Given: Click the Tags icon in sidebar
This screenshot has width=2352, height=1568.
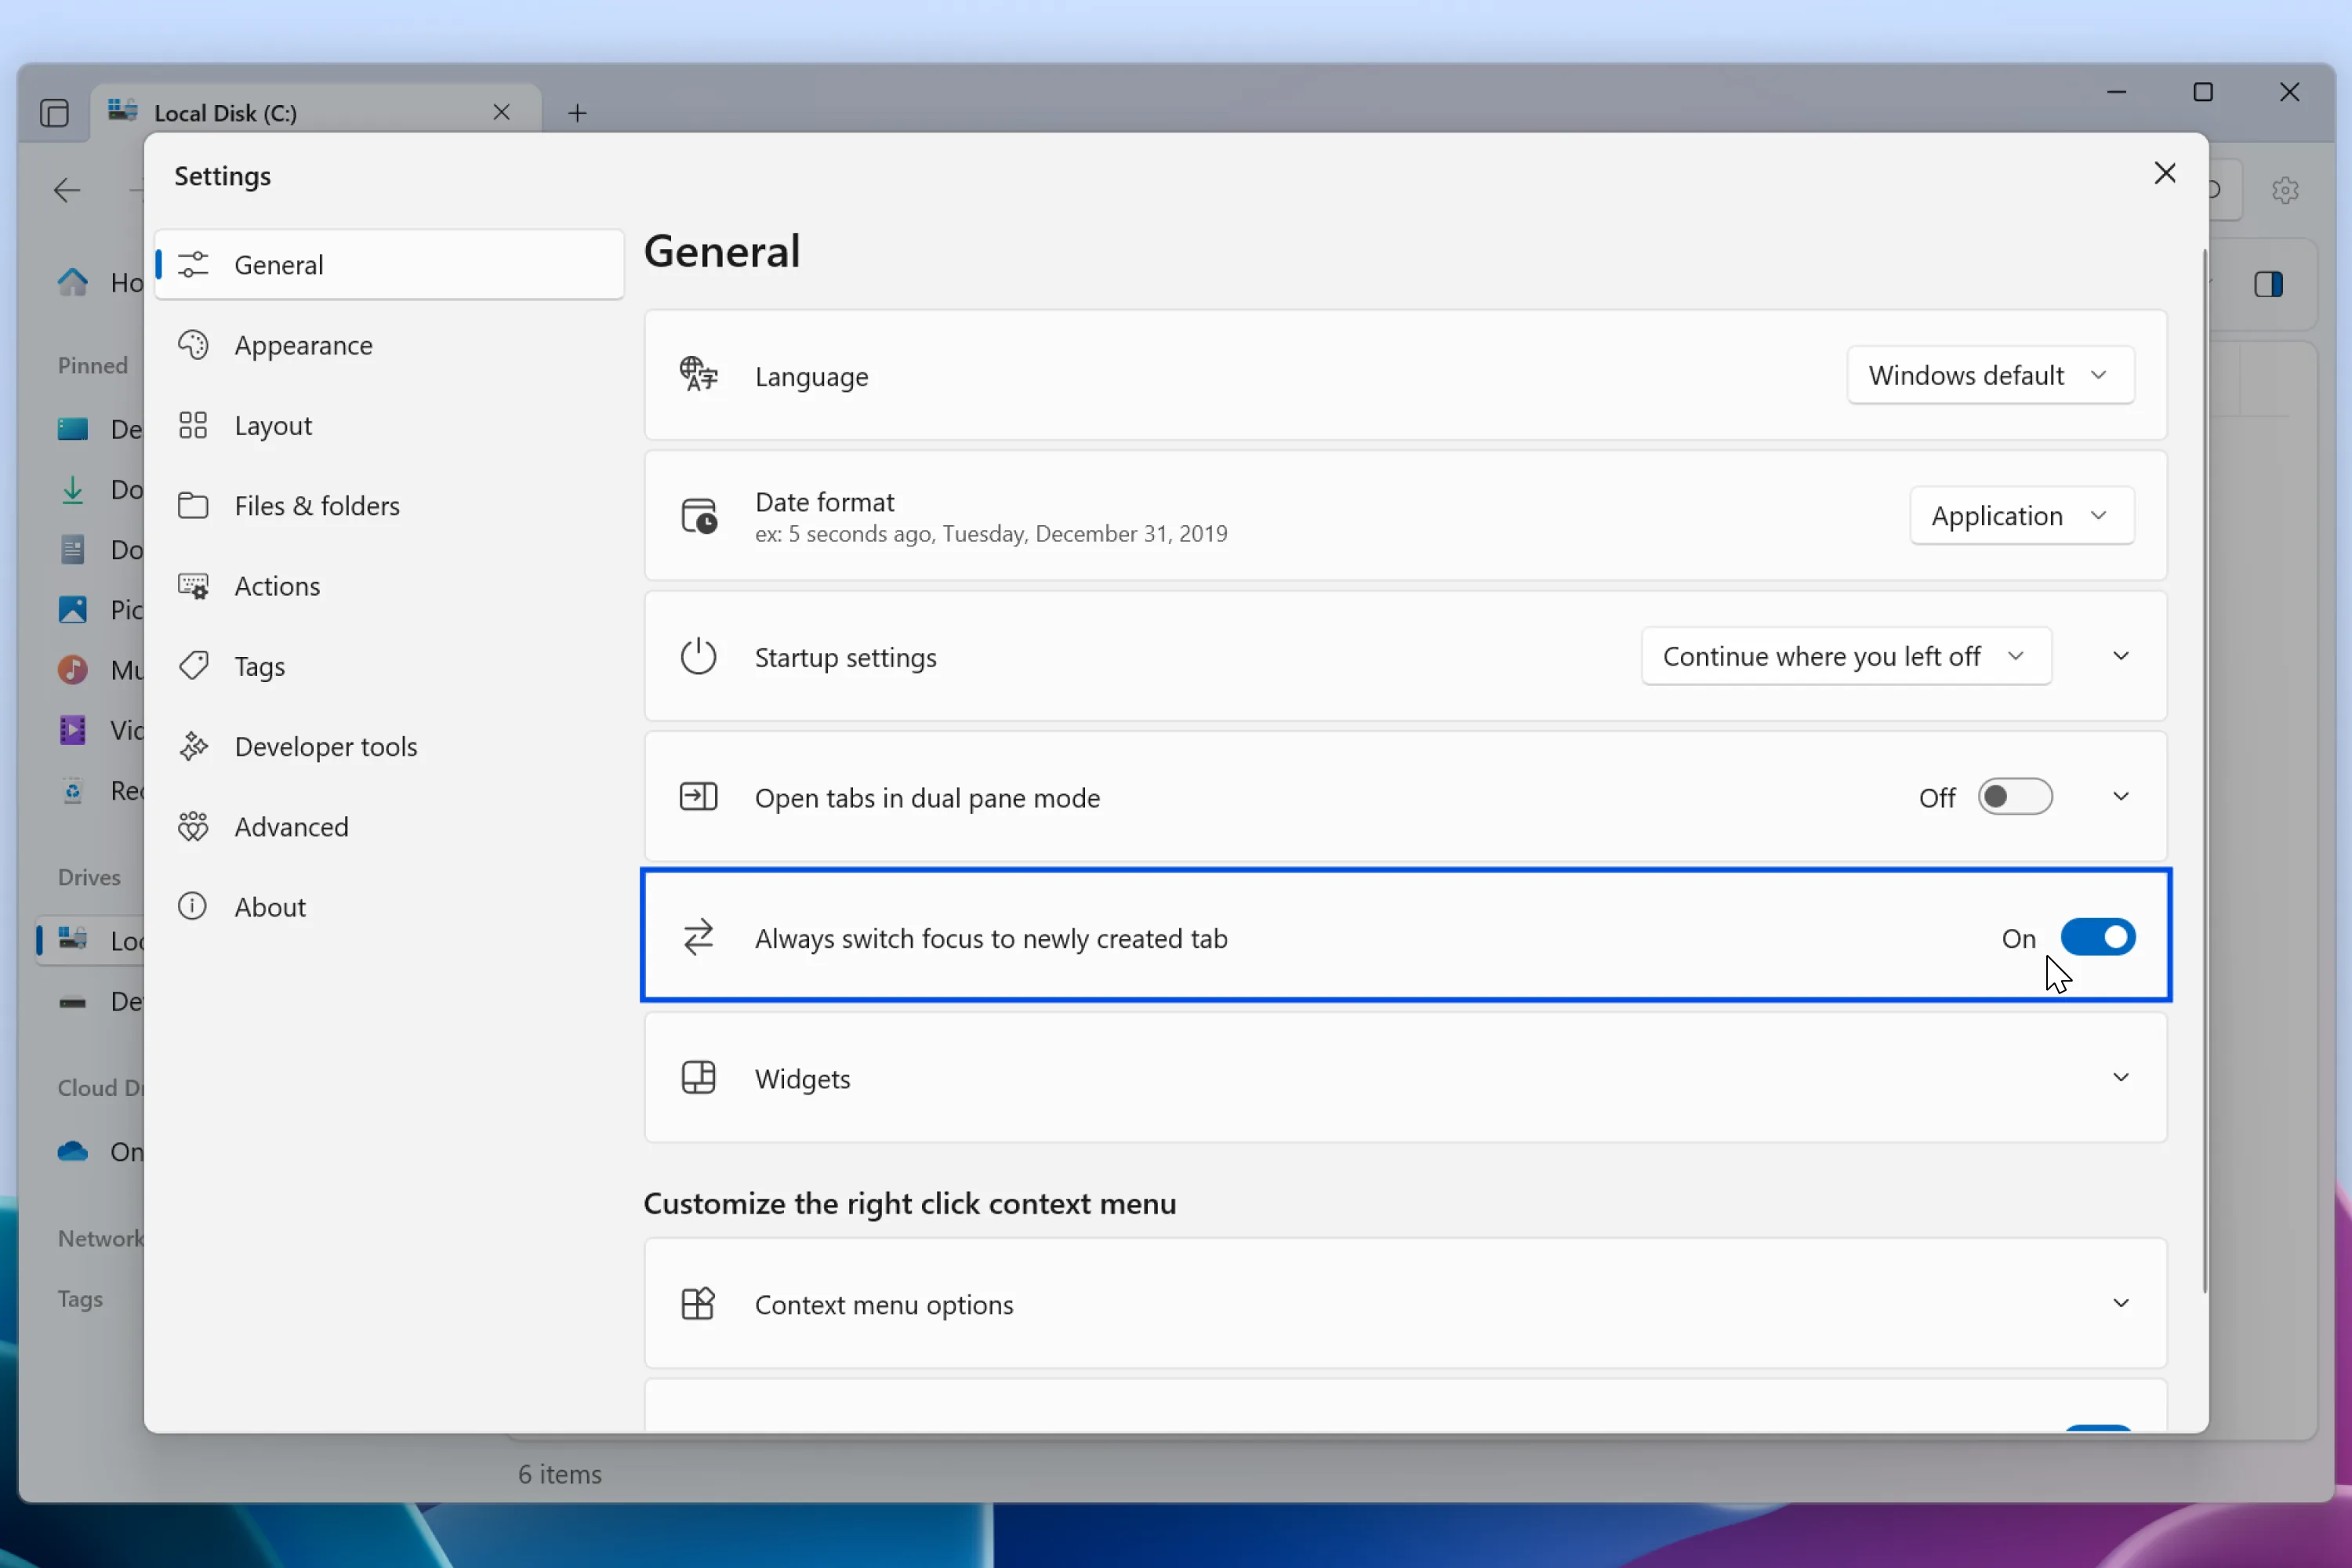Looking at the screenshot, I should coord(195,665).
